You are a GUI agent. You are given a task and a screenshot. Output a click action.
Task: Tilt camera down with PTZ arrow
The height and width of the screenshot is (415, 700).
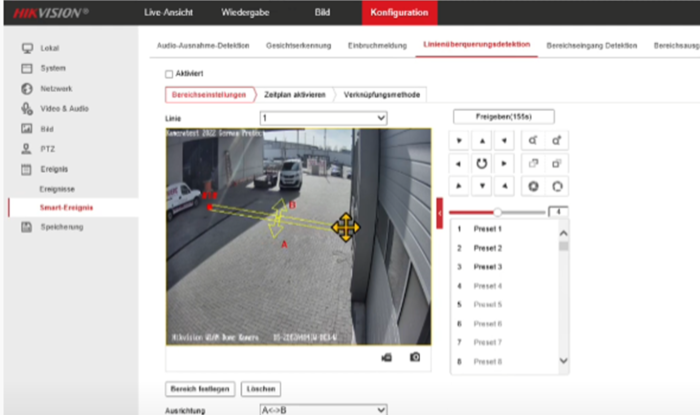(482, 186)
